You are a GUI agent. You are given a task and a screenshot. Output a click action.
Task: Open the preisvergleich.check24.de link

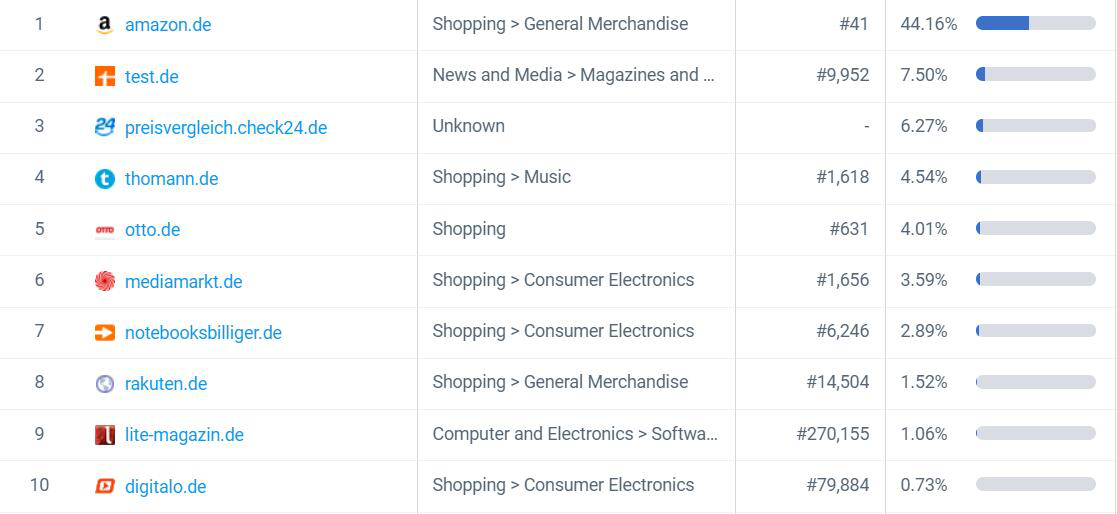coord(226,128)
